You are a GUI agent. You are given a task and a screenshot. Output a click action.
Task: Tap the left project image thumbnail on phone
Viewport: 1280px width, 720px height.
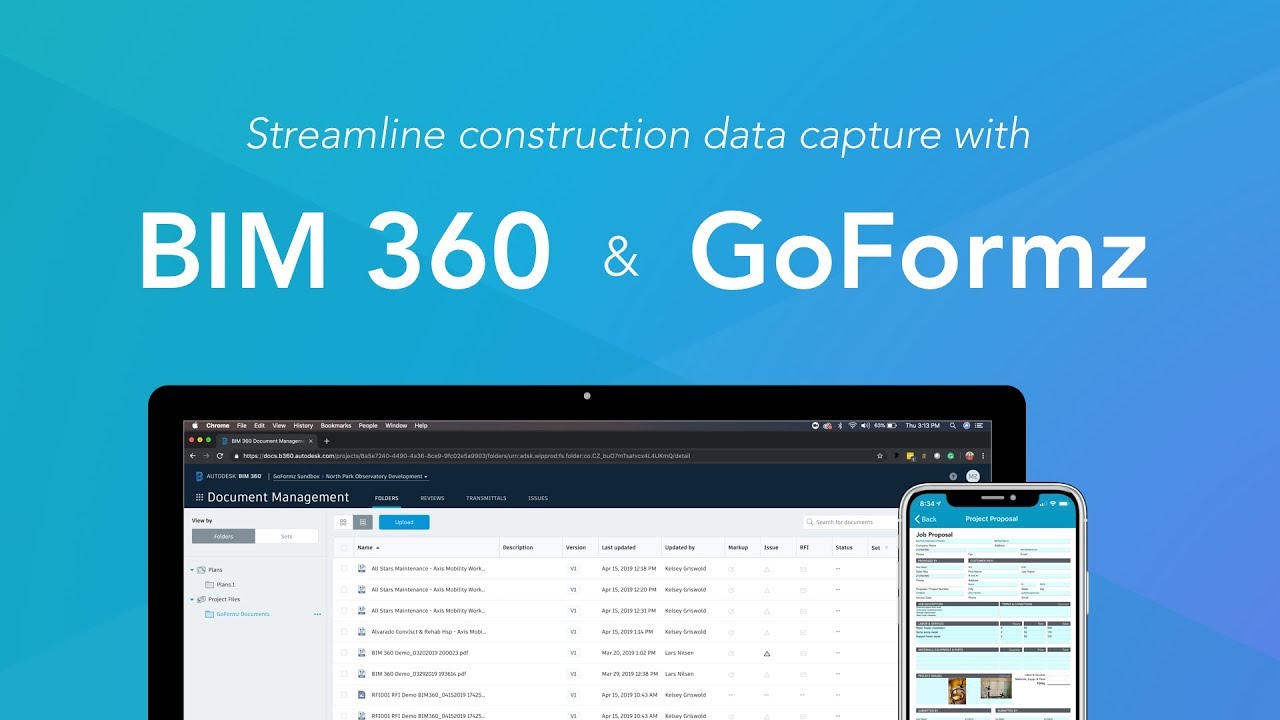coord(958,690)
